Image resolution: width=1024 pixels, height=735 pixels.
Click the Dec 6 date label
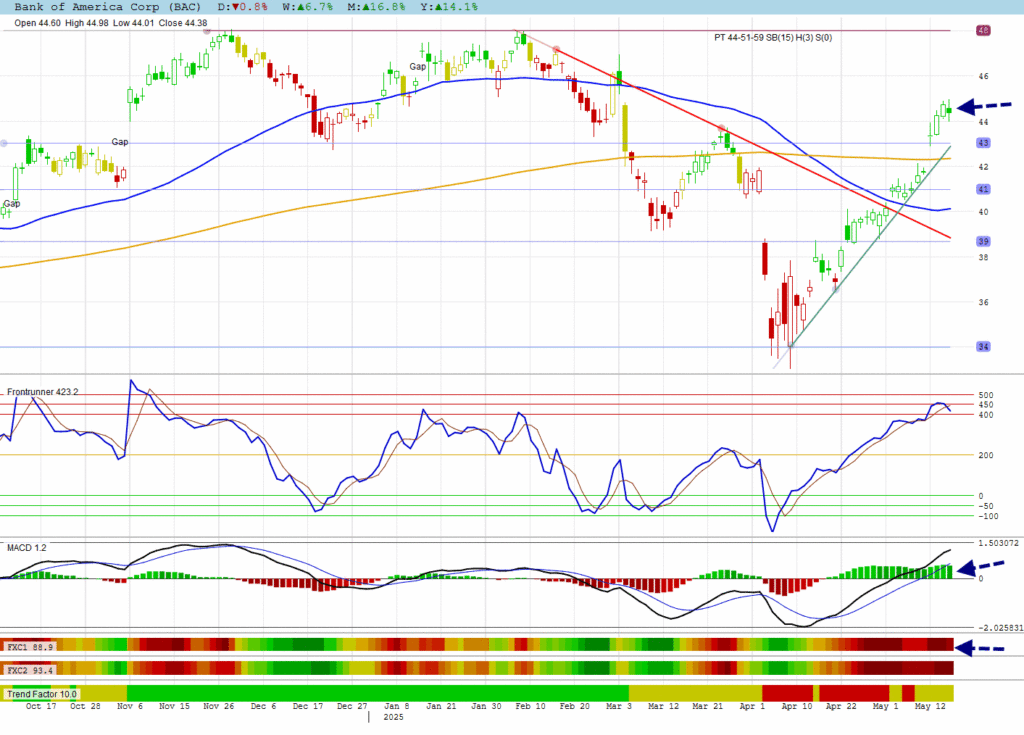(x=263, y=706)
